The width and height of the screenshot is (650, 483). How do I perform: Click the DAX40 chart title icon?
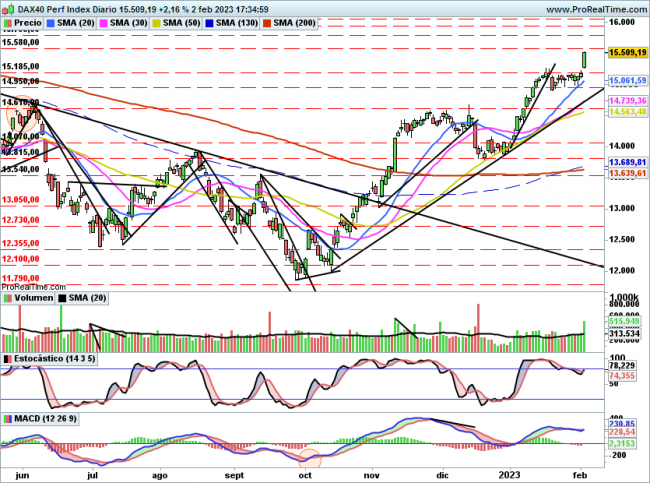click(x=7, y=7)
